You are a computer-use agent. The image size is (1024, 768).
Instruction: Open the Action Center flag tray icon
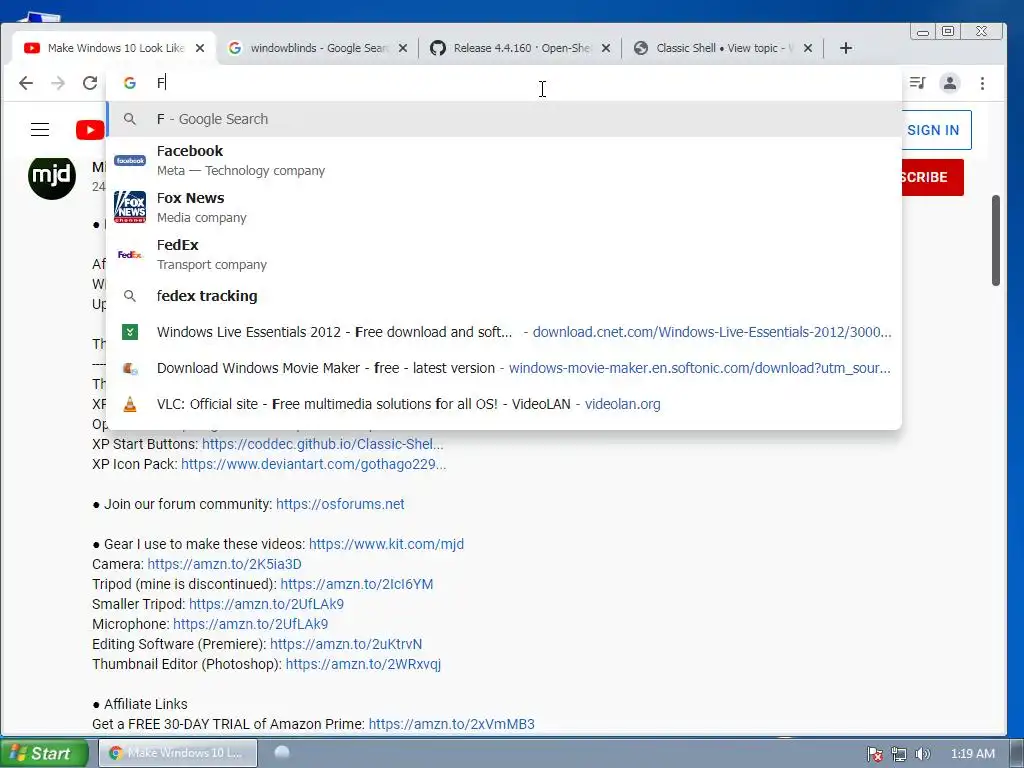[x=875, y=754]
